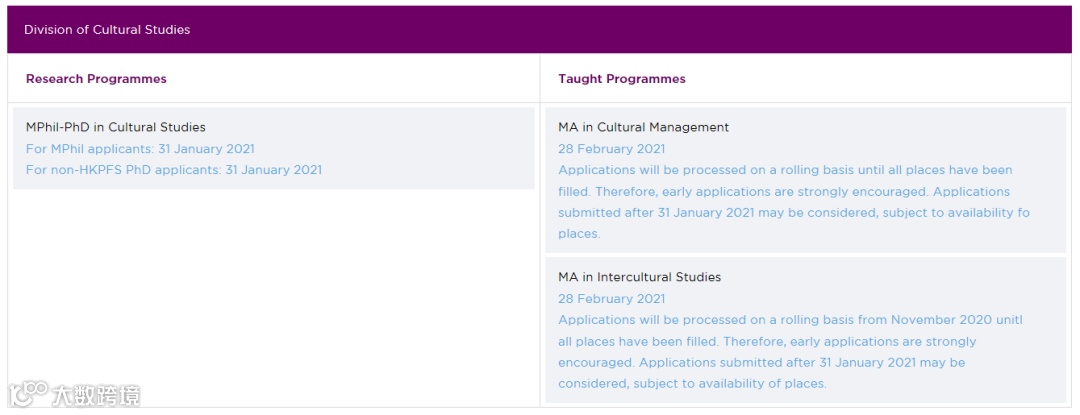
Task: Click the For MPhil applicants deadline line
Action: 140,149
